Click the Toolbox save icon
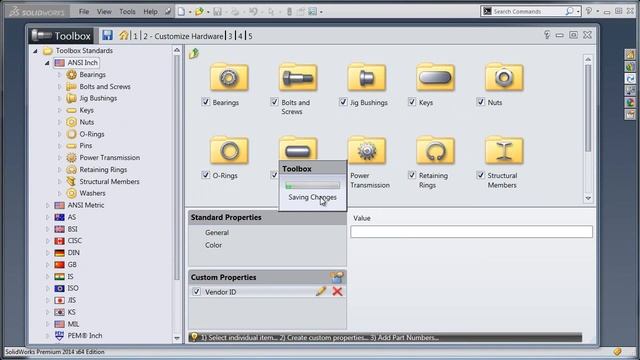 point(107,36)
